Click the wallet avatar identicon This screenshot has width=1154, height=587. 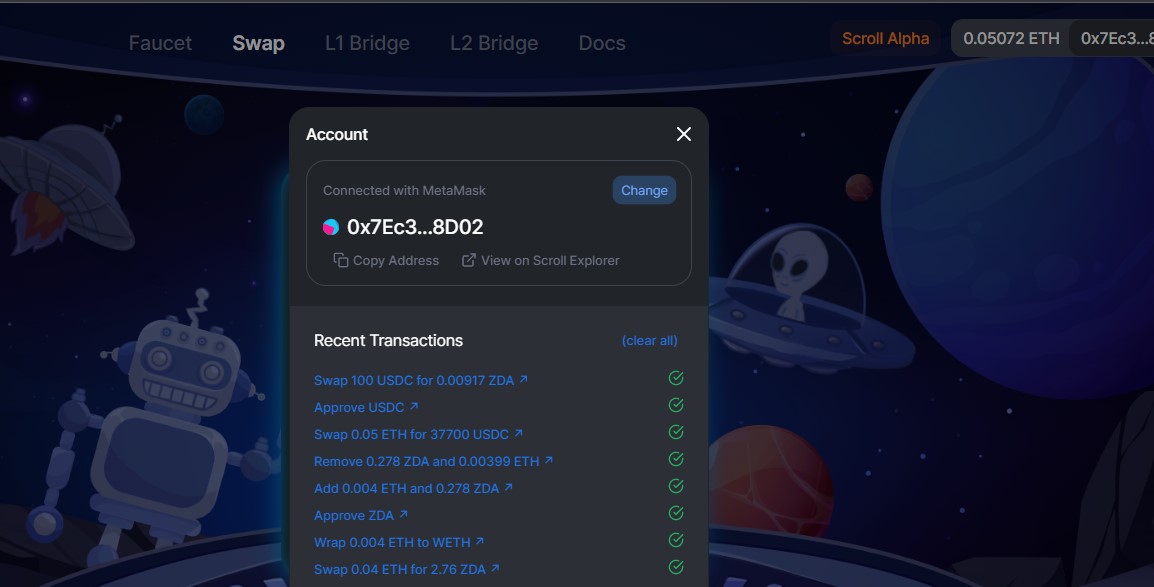click(x=330, y=227)
